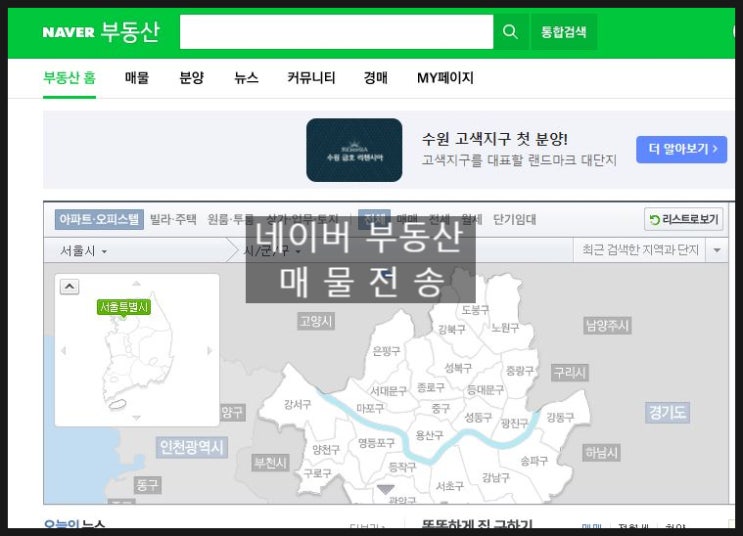Click the 더 알아보기 banner button
The height and width of the screenshot is (536, 743).
[681, 149]
